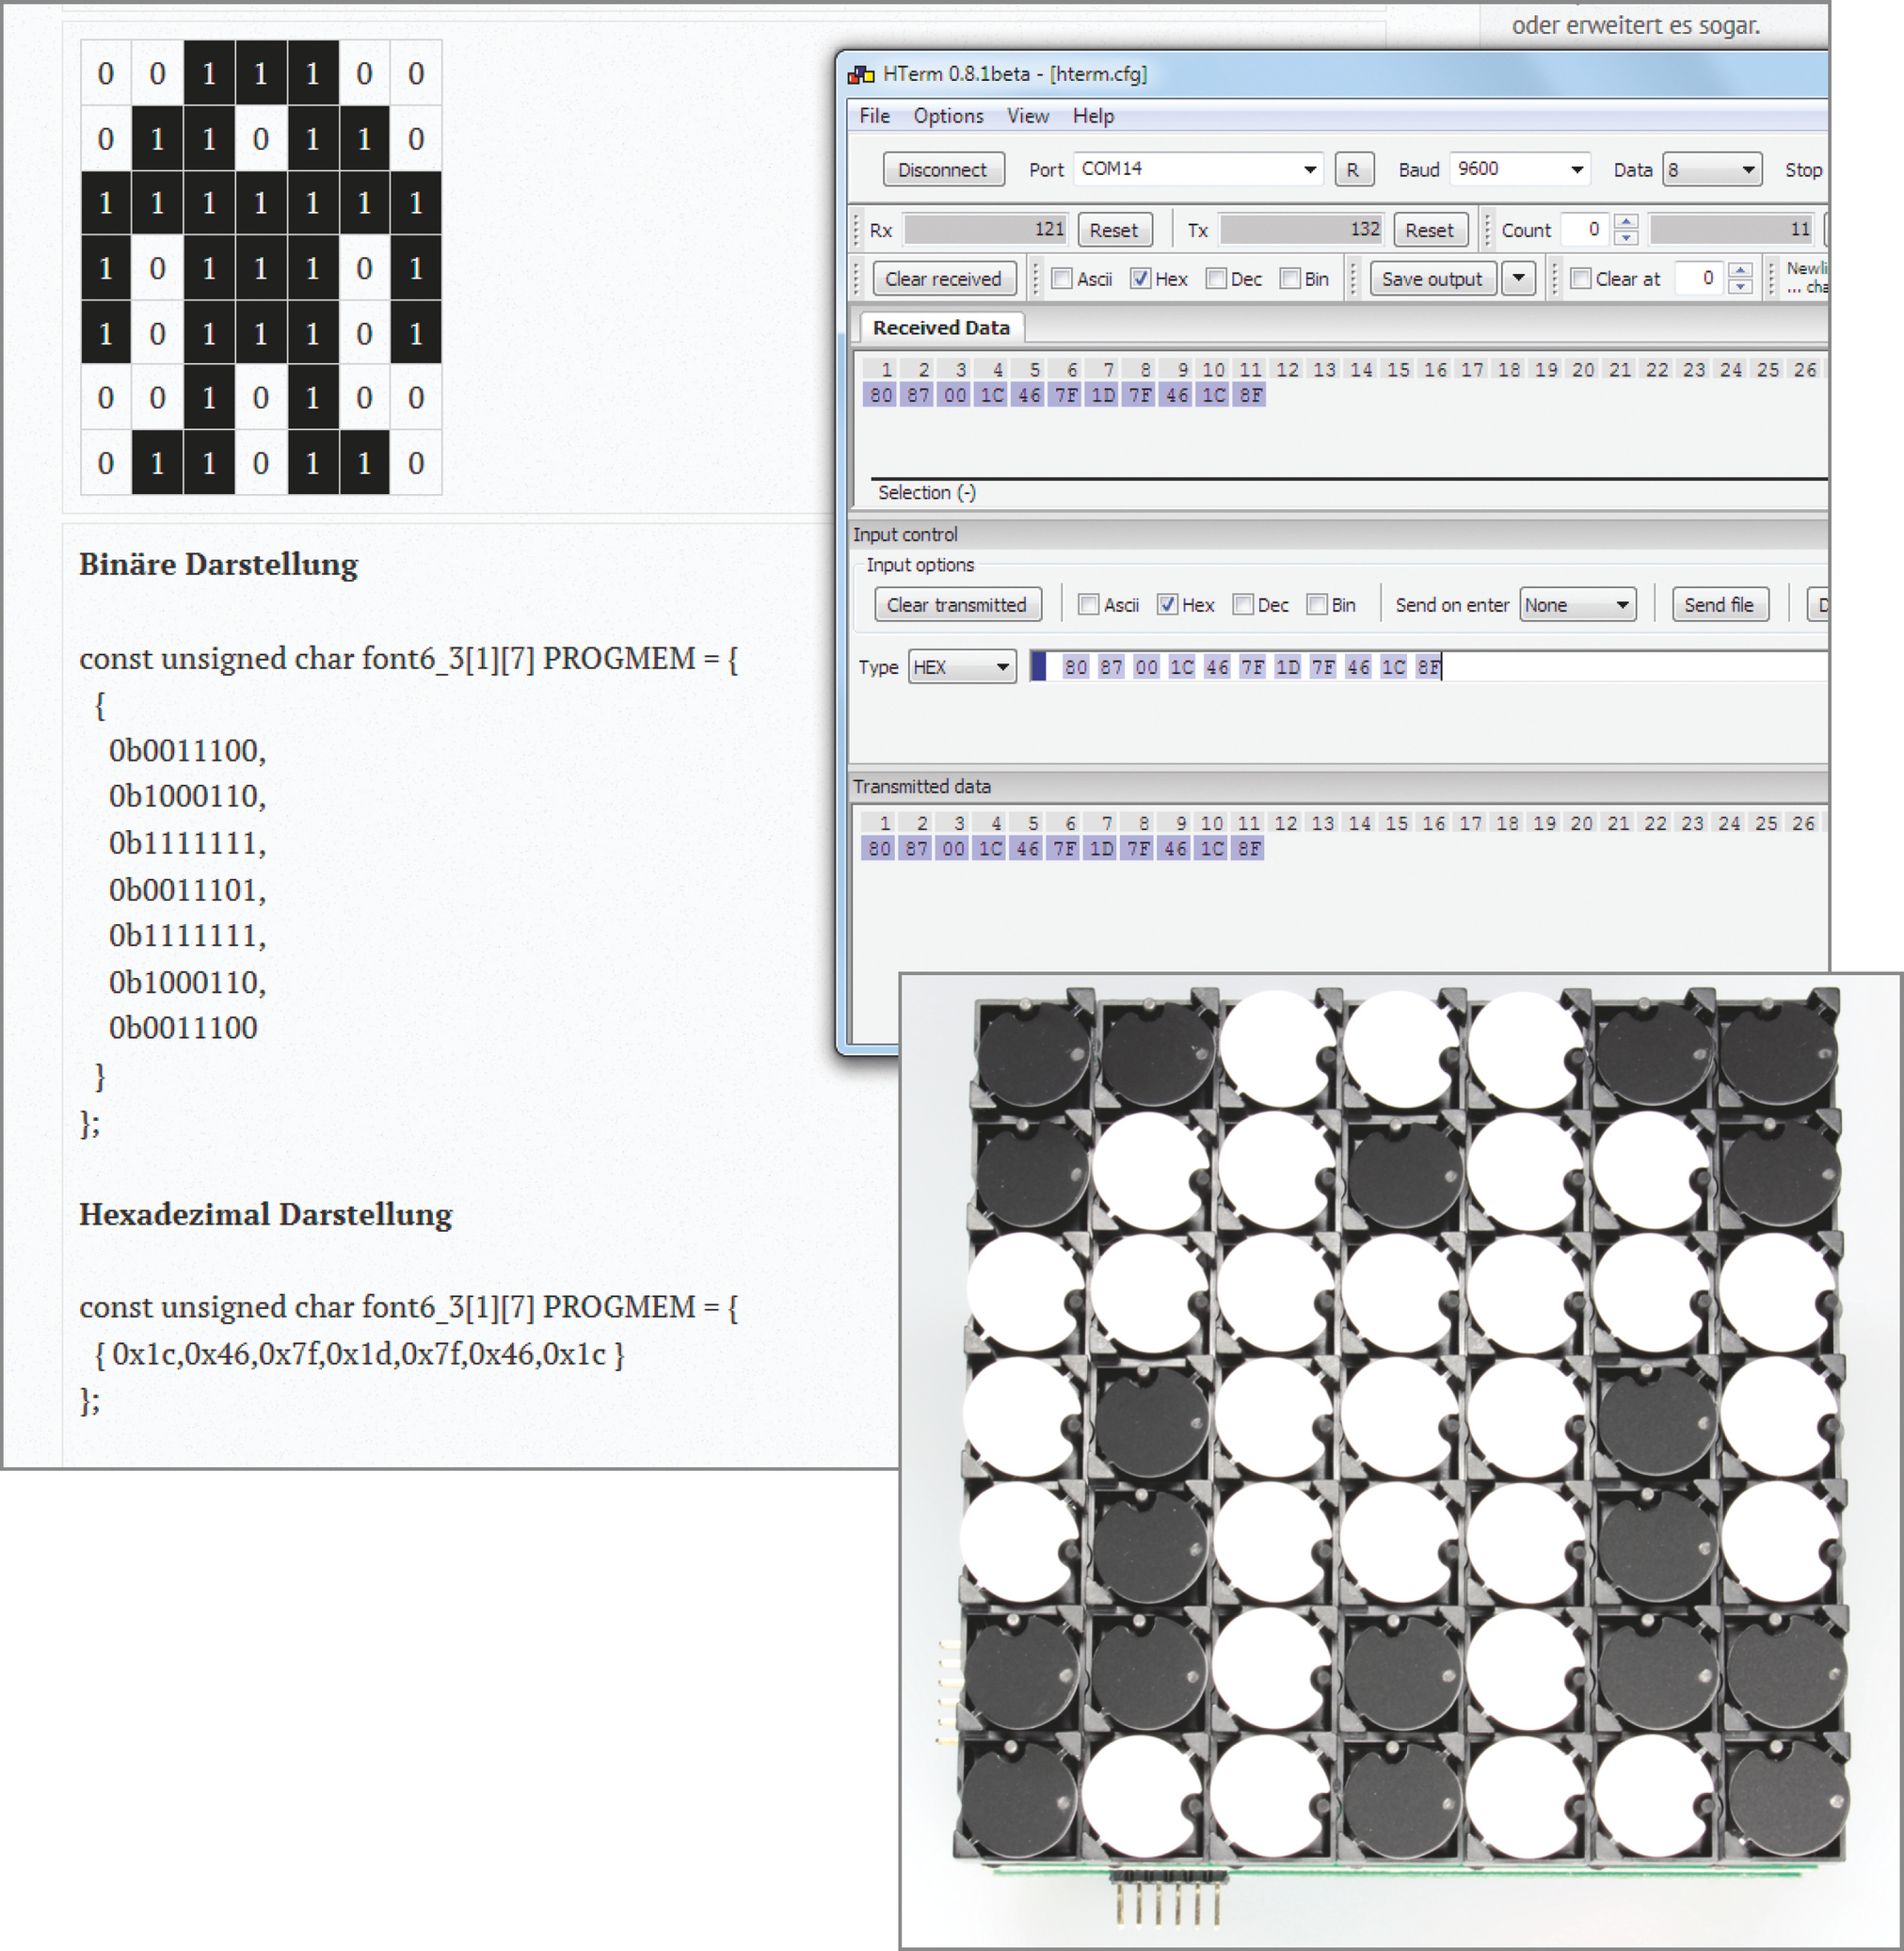1904x1951 pixels.
Task: Expand the Send on enter None dropdown
Action: coord(1622,605)
